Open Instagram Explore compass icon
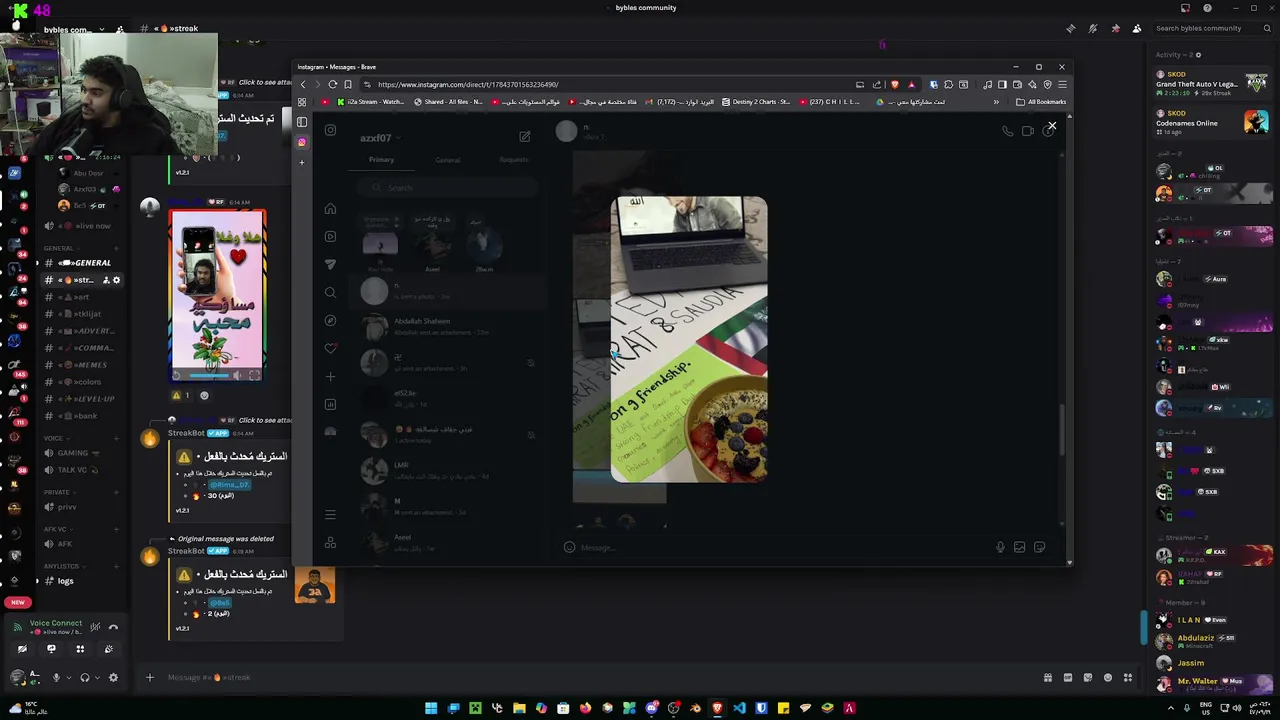Screen dimensions: 1280x720 [330, 321]
